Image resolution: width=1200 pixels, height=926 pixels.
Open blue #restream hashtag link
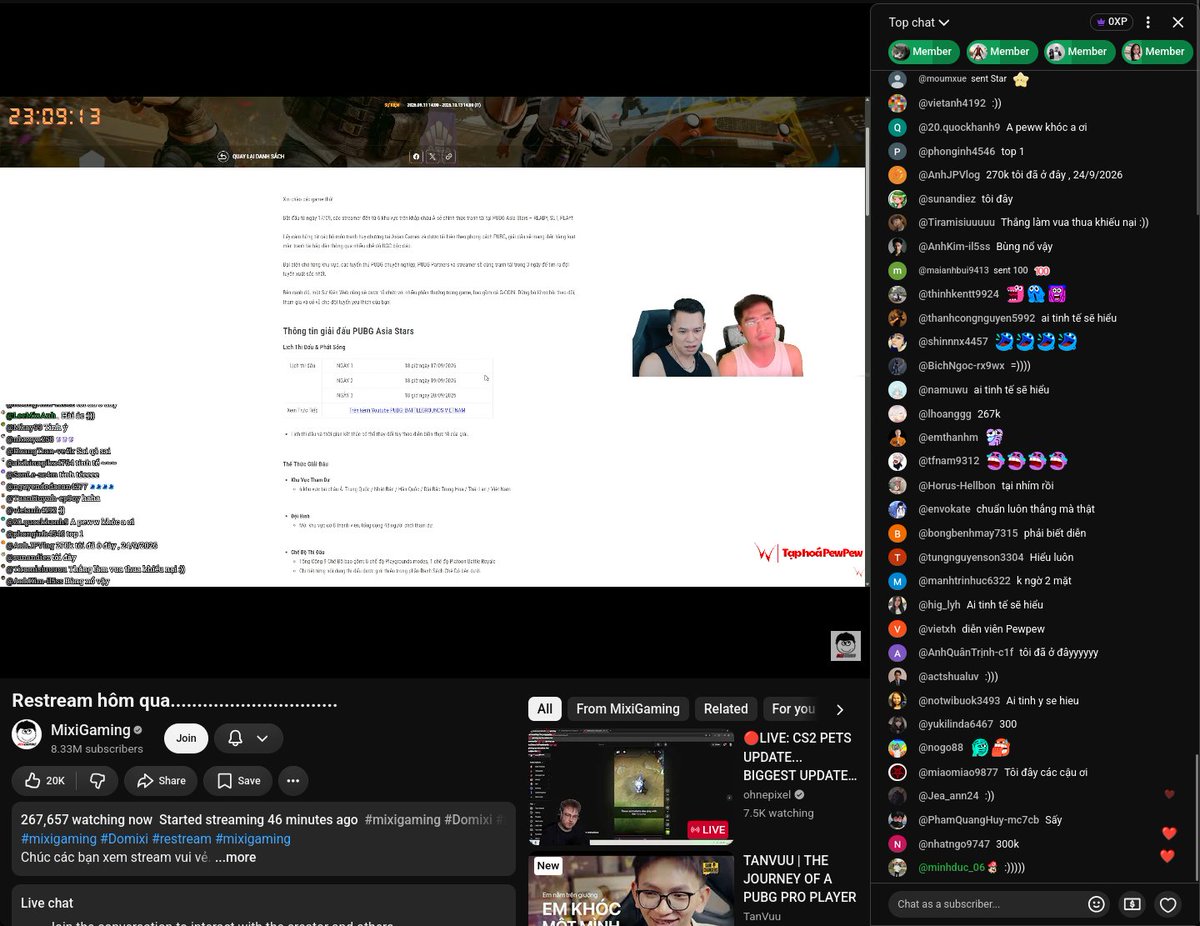[x=181, y=839]
